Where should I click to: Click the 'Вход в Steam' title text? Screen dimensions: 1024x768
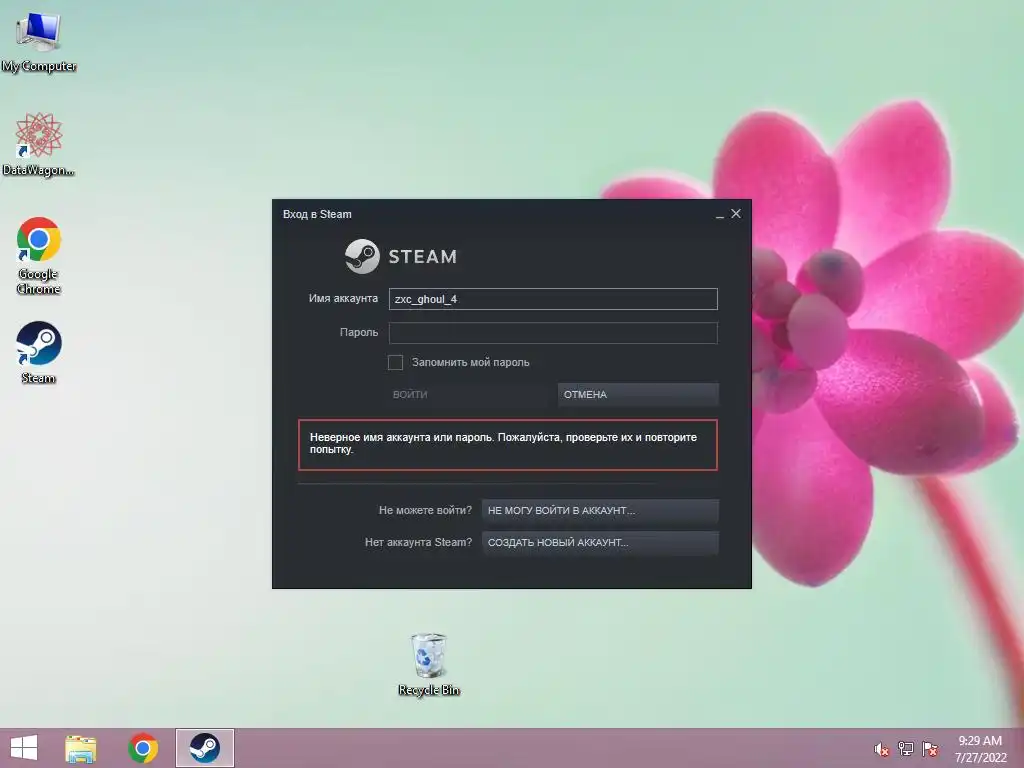pyautogui.click(x=317, y=214)
